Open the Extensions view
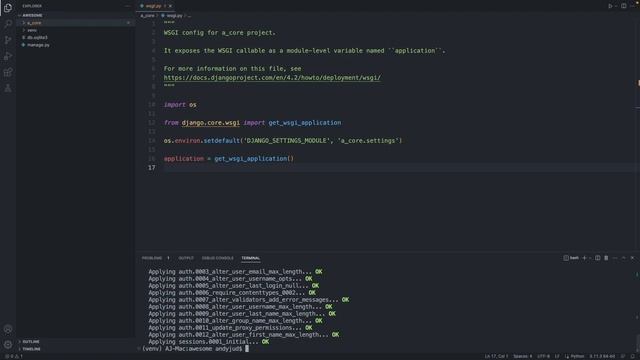 coord(8,72)
